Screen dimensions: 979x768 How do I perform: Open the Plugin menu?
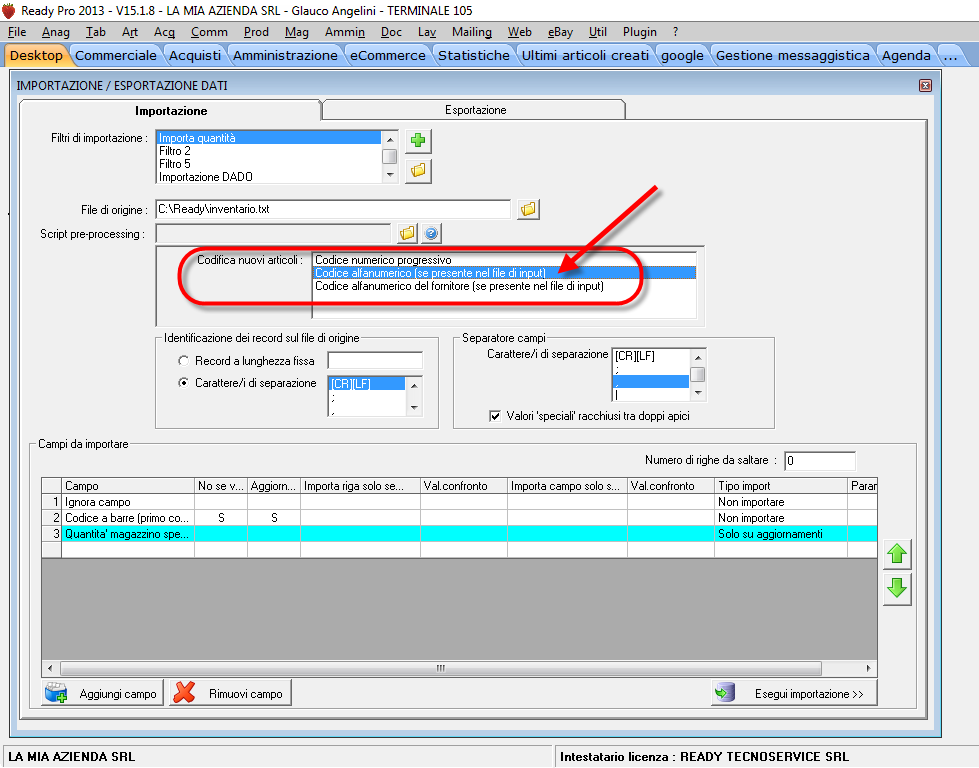(639, 32)
